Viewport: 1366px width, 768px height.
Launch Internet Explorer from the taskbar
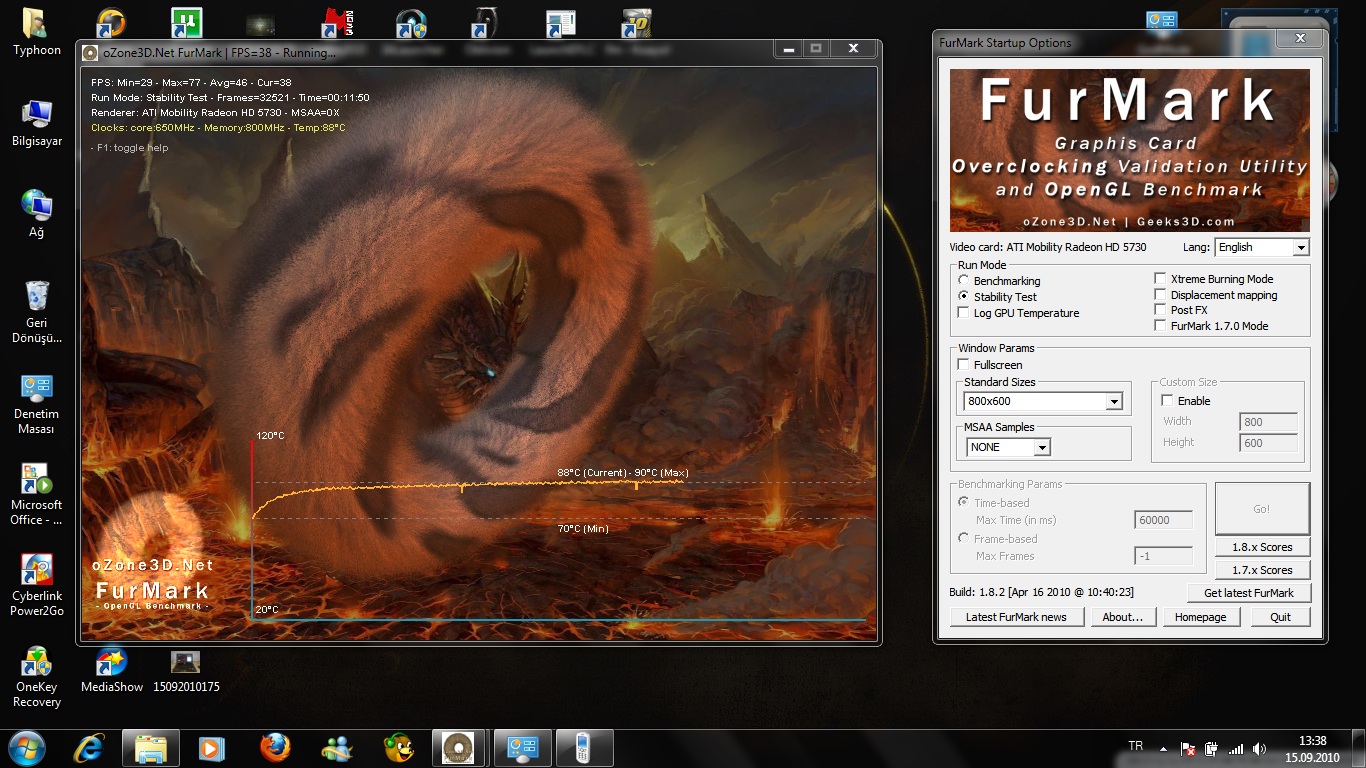click(90, 748)
